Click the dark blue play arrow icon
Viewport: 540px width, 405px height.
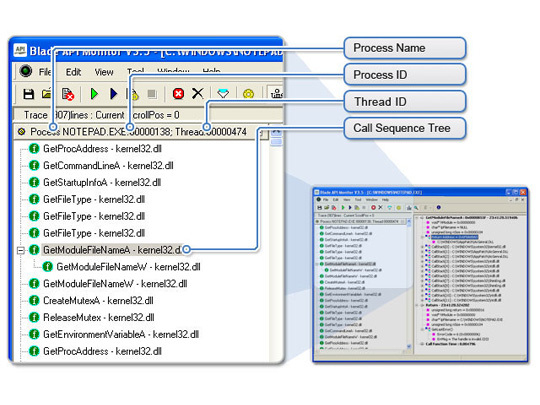[113, 93]
